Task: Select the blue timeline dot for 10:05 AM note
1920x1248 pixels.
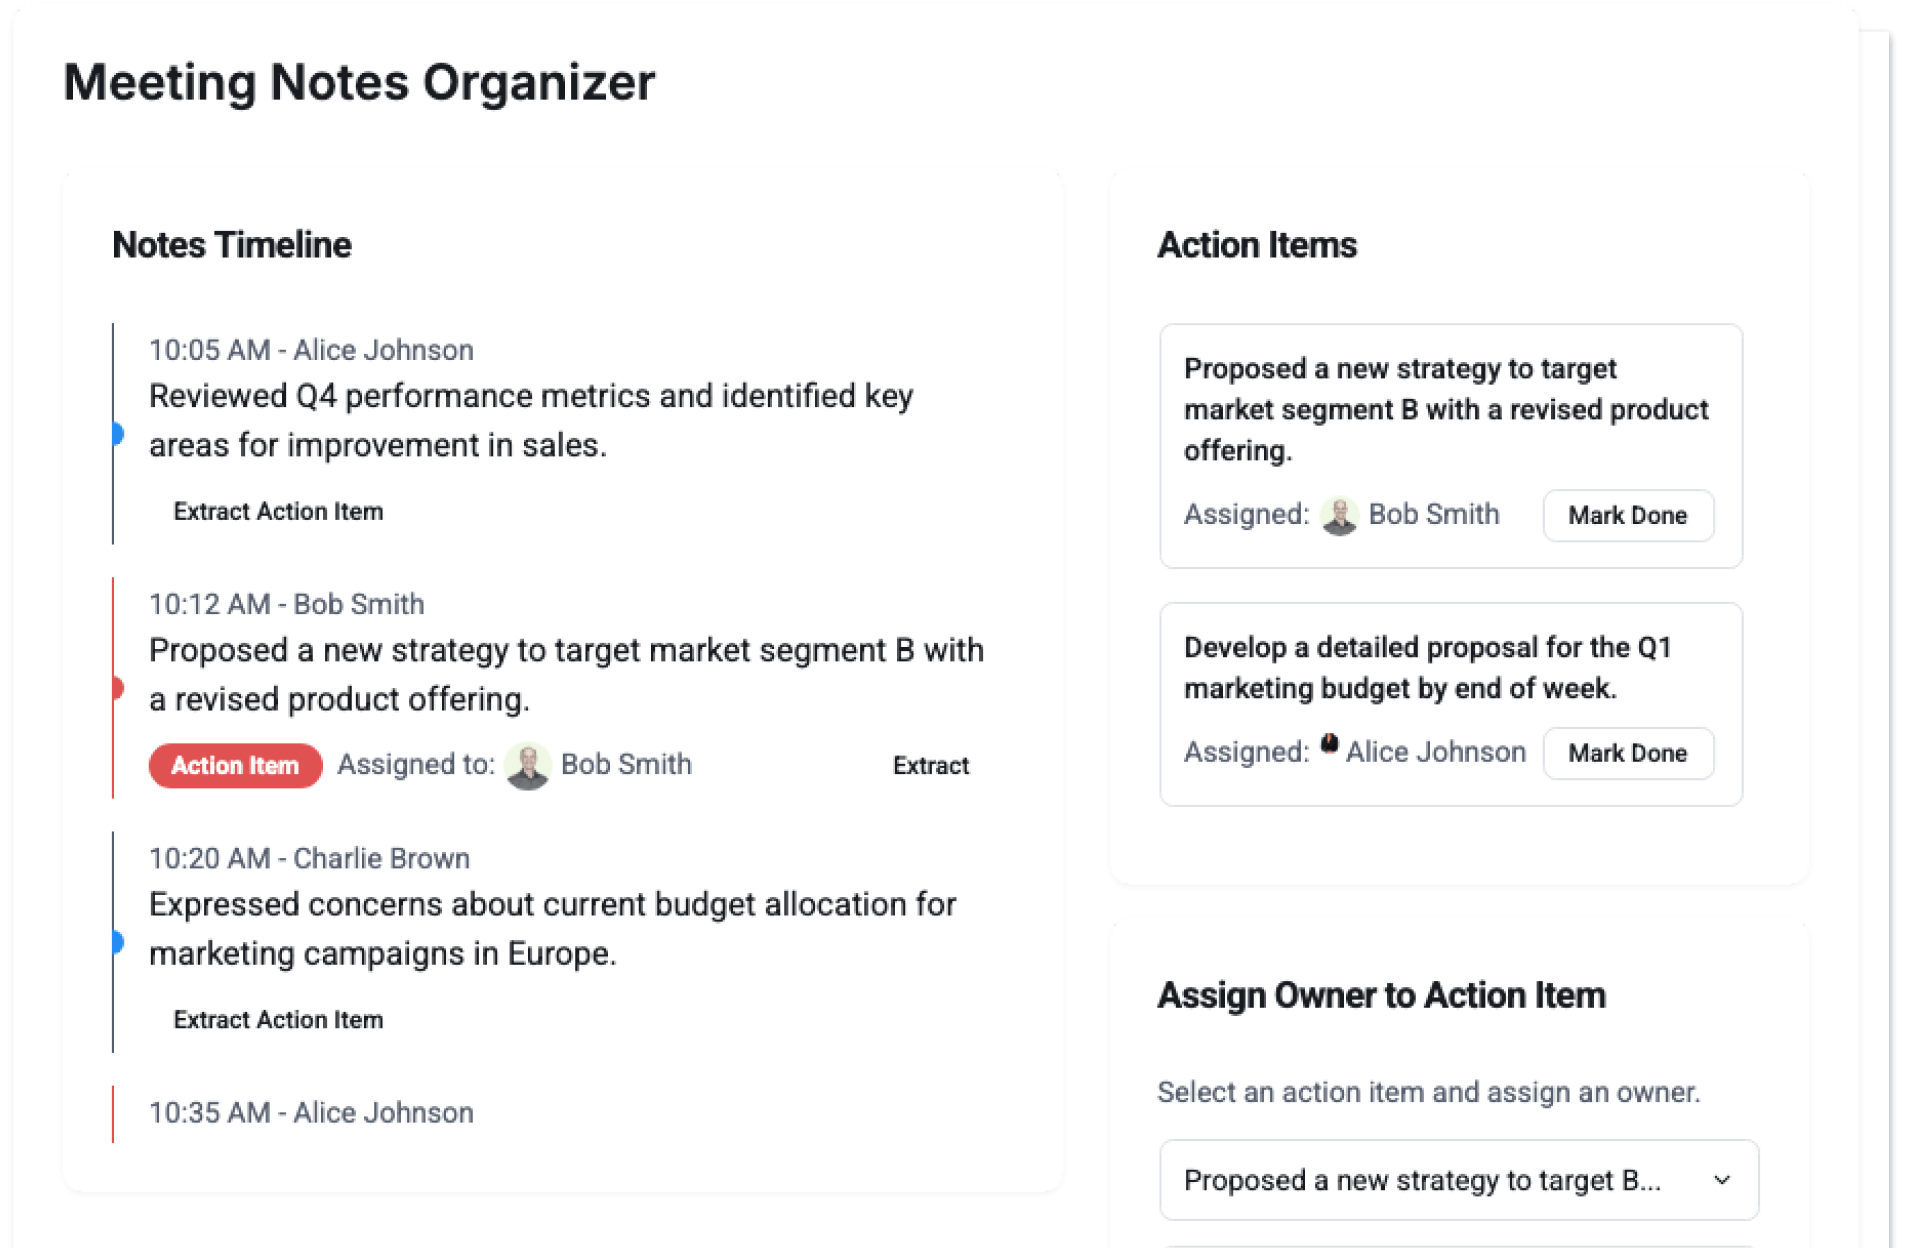Action: (x=117, y=434)
